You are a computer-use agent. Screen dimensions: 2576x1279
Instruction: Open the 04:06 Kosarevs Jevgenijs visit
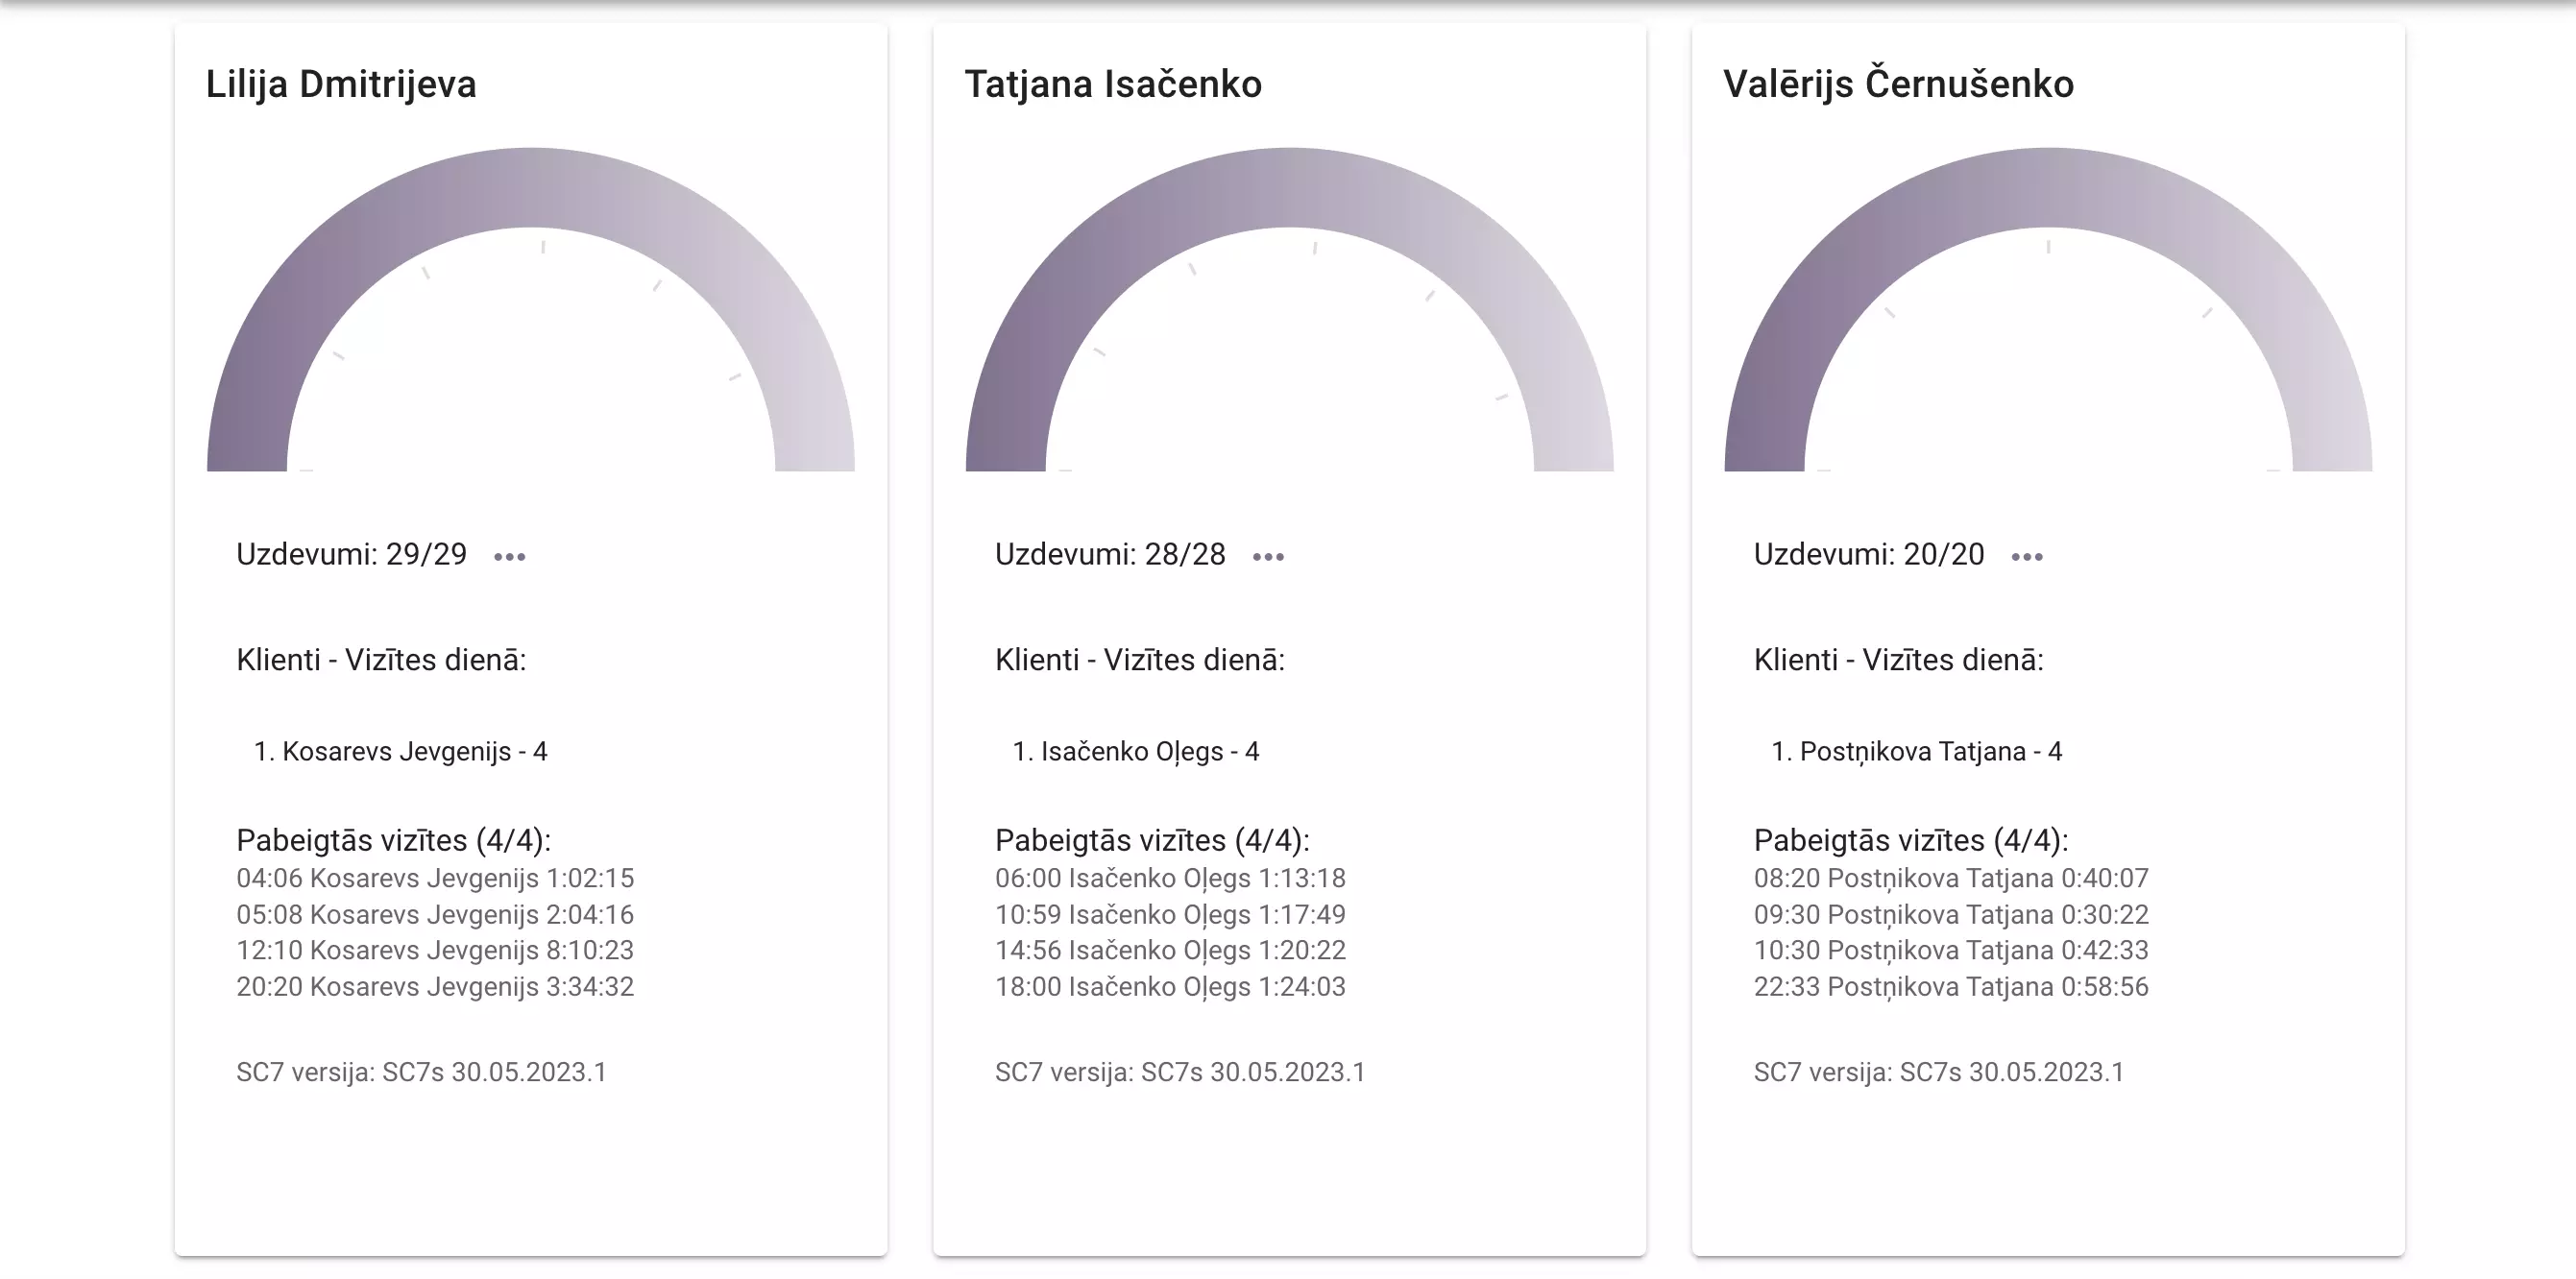point(435,878)
